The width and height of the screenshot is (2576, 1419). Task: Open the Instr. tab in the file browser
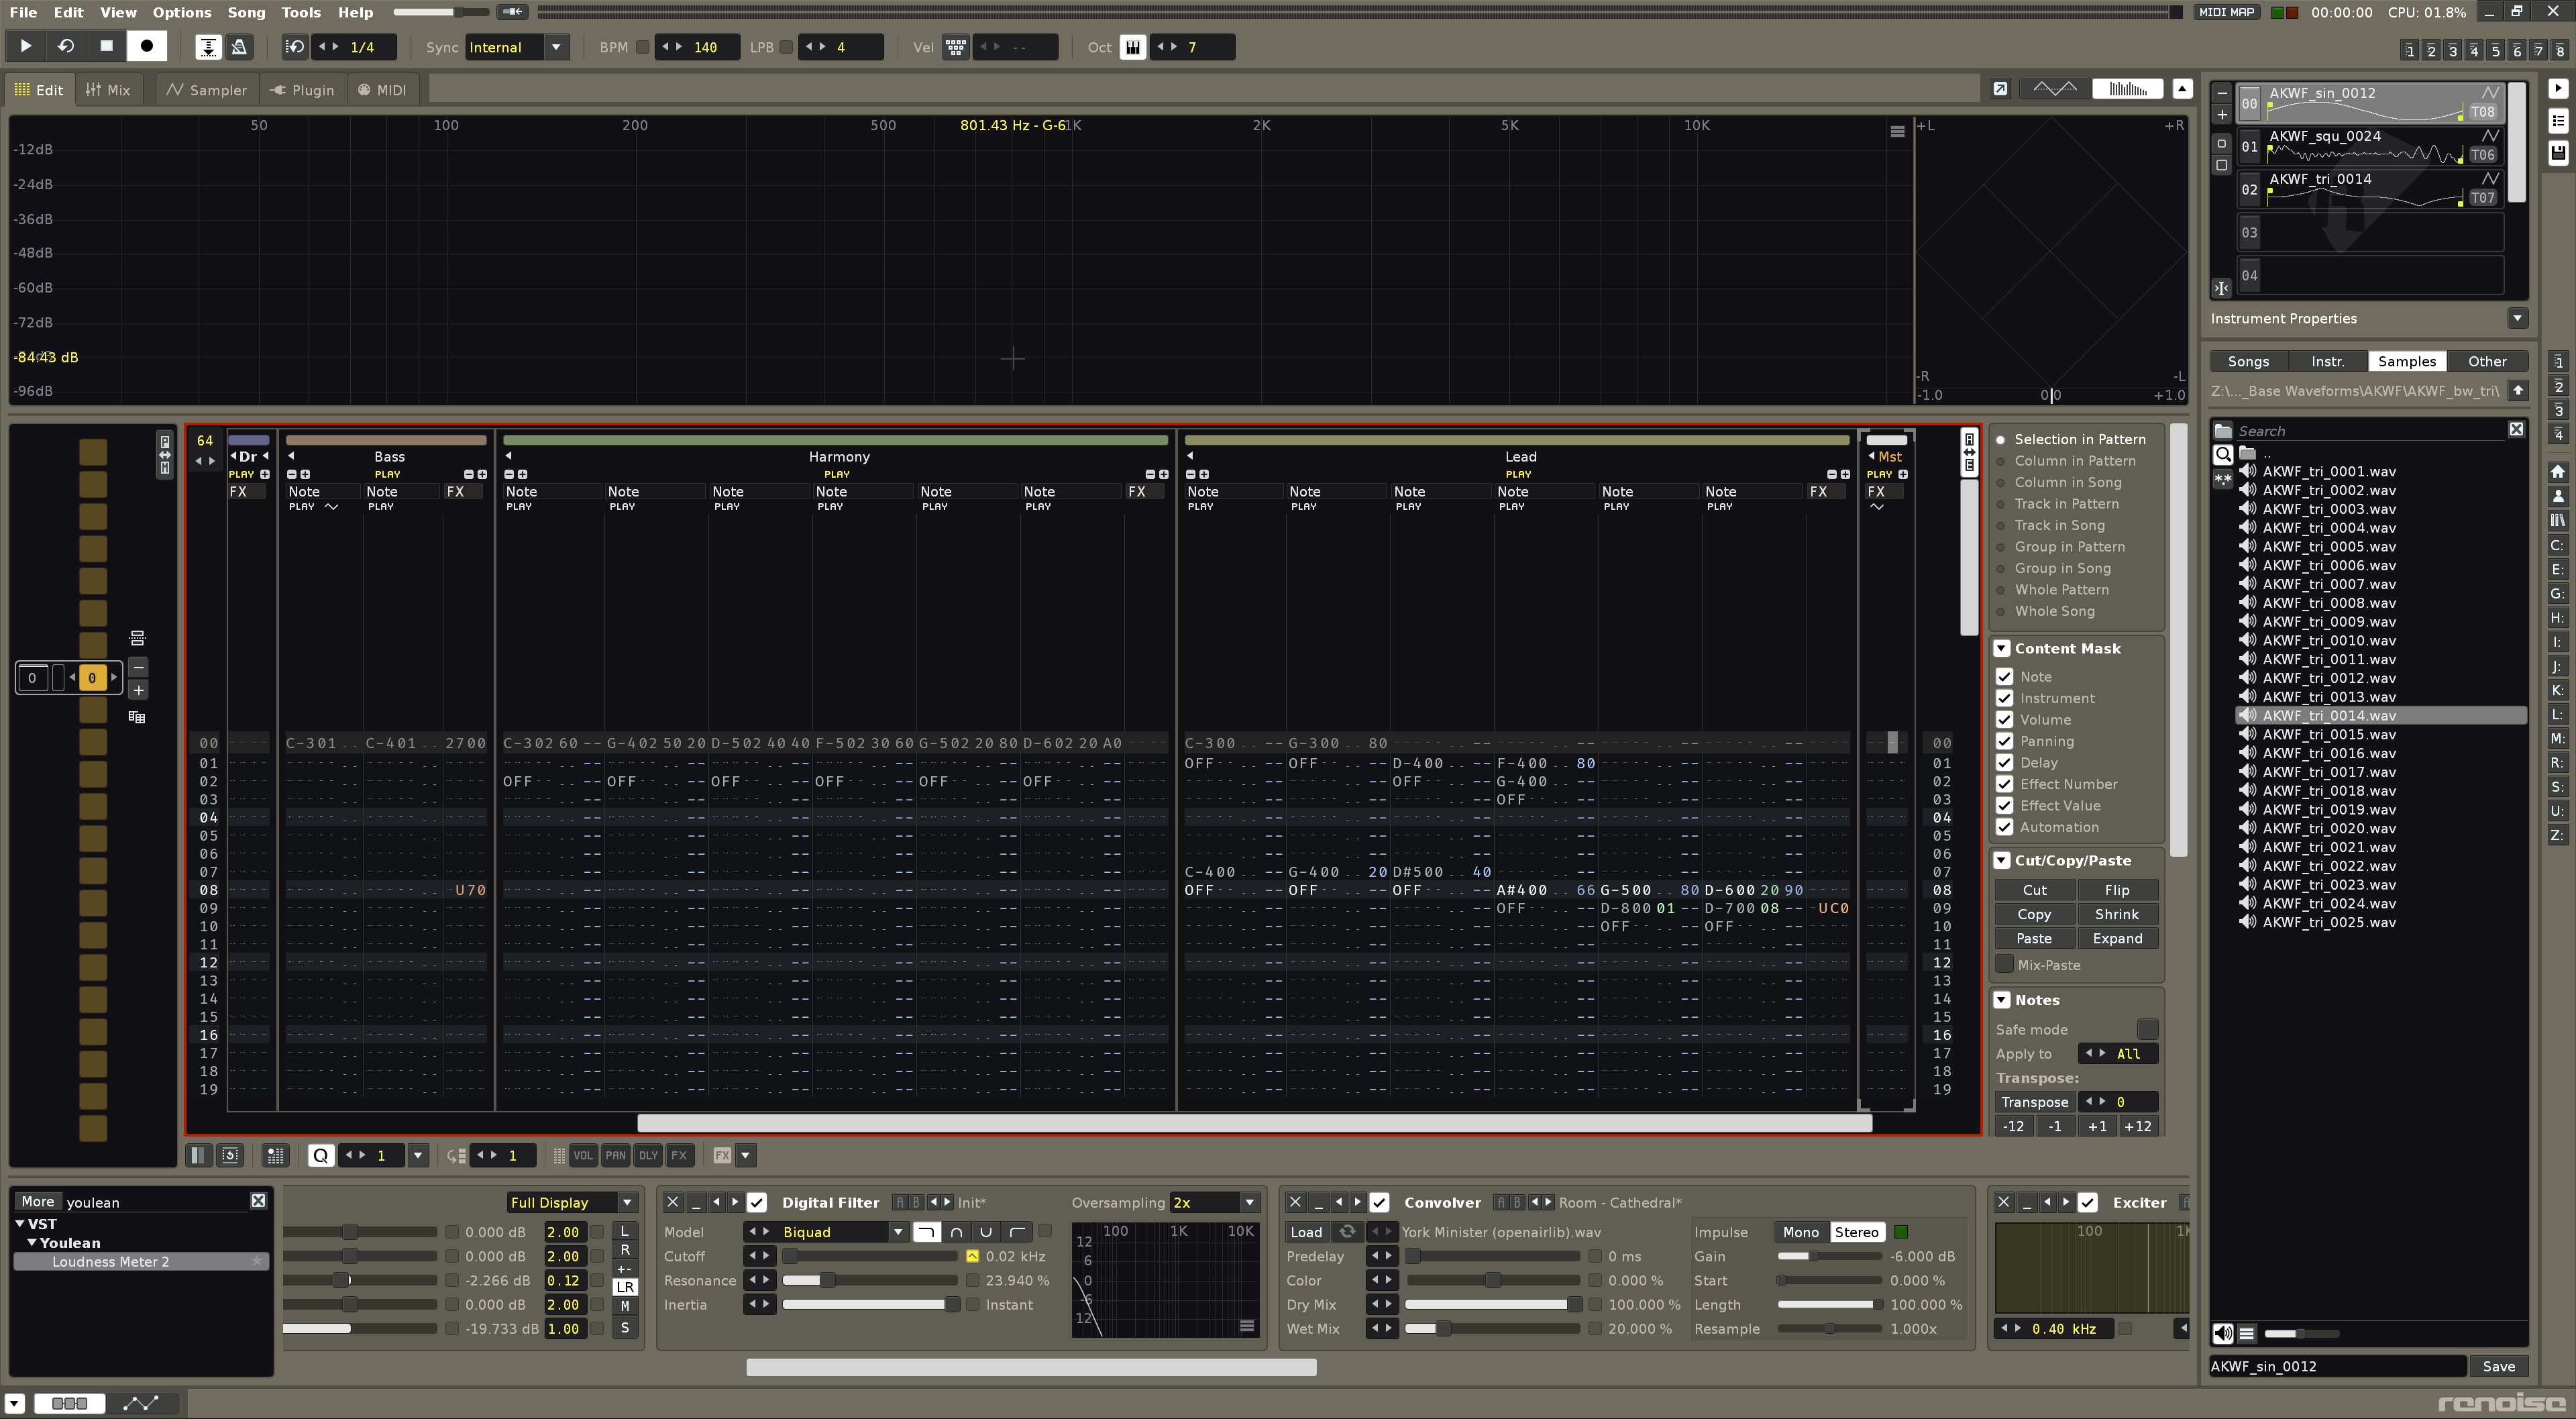pyautogui.click(x=2328, y=361)
